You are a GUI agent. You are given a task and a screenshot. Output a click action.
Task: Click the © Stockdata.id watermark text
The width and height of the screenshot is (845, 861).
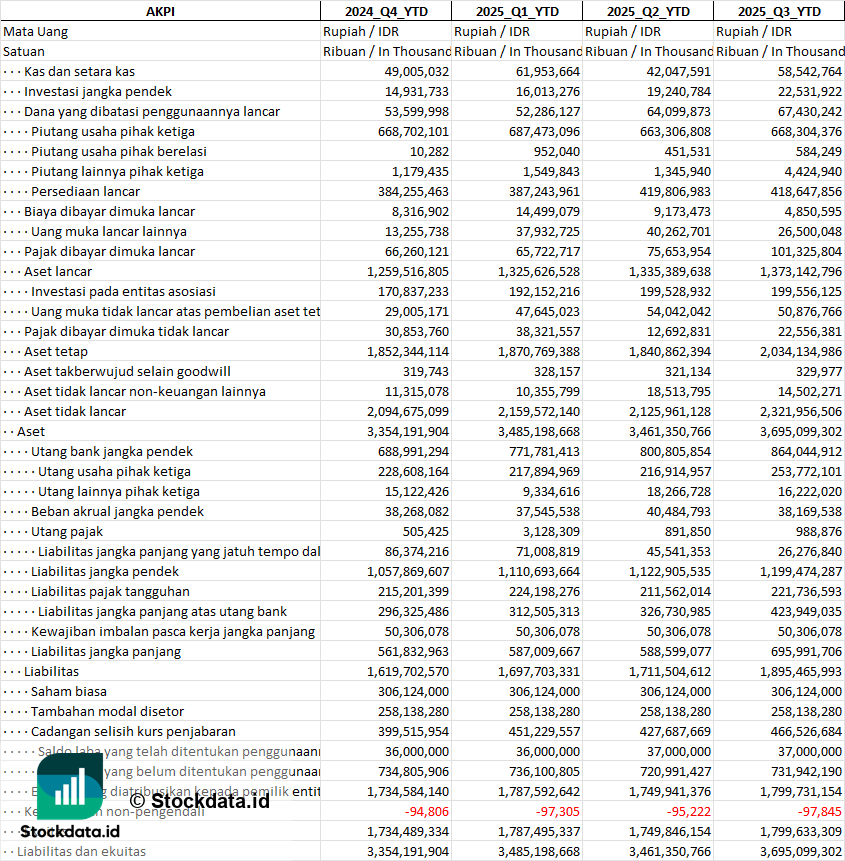200,801
